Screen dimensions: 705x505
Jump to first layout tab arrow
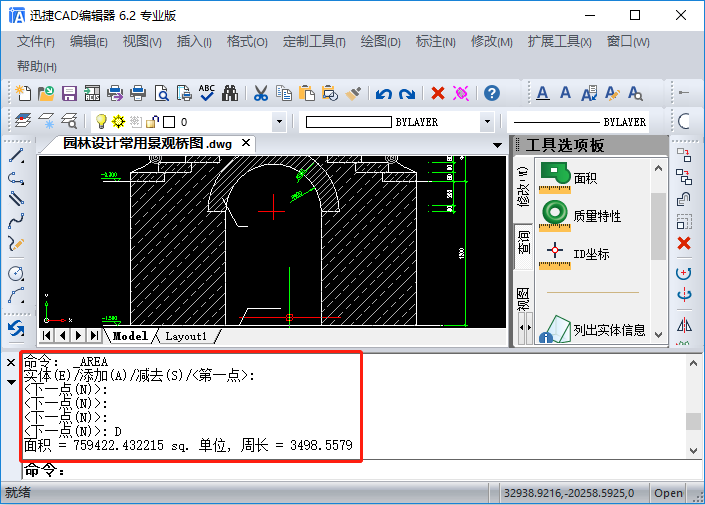pos(47,335)
